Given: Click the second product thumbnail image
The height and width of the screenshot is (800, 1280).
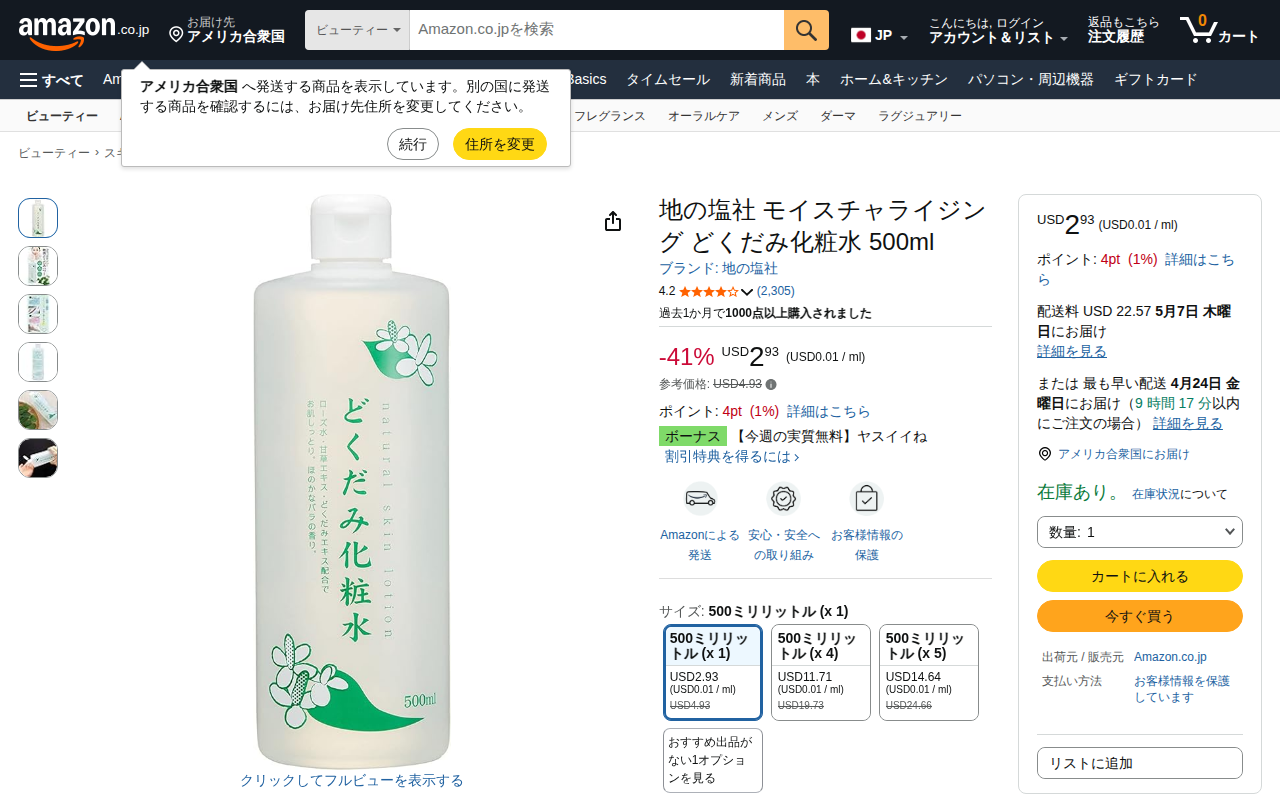Looking at the screenshot, I should click(x=38, y=266).
